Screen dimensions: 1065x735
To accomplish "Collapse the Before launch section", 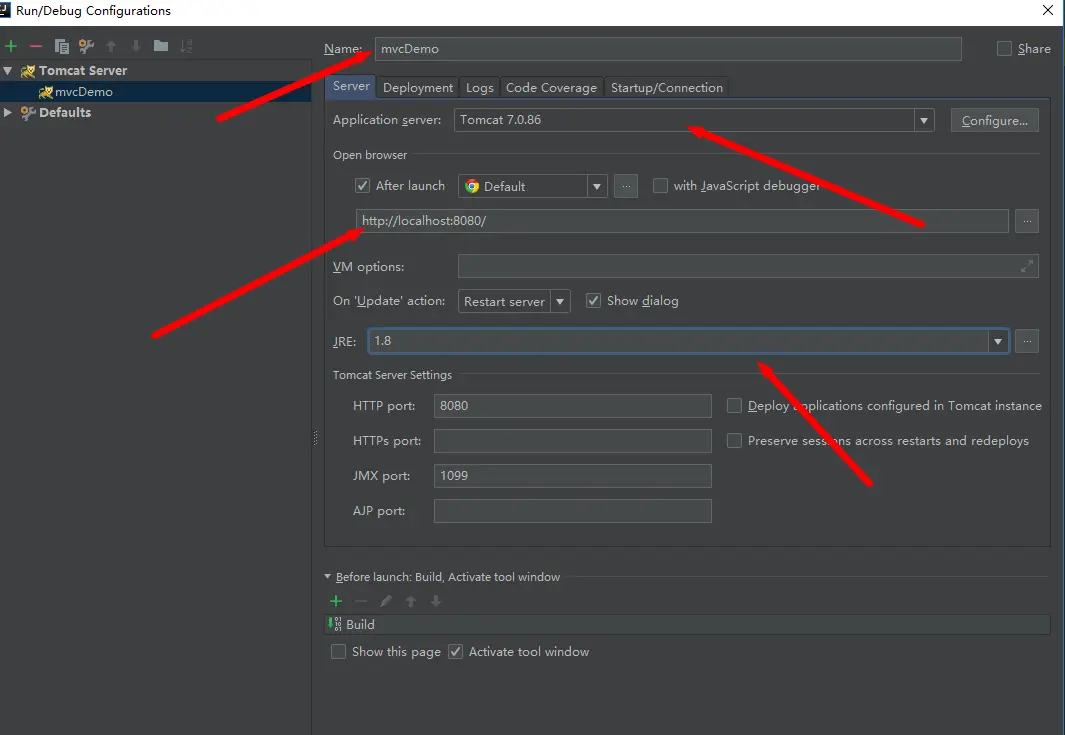I will coord(327,577).
